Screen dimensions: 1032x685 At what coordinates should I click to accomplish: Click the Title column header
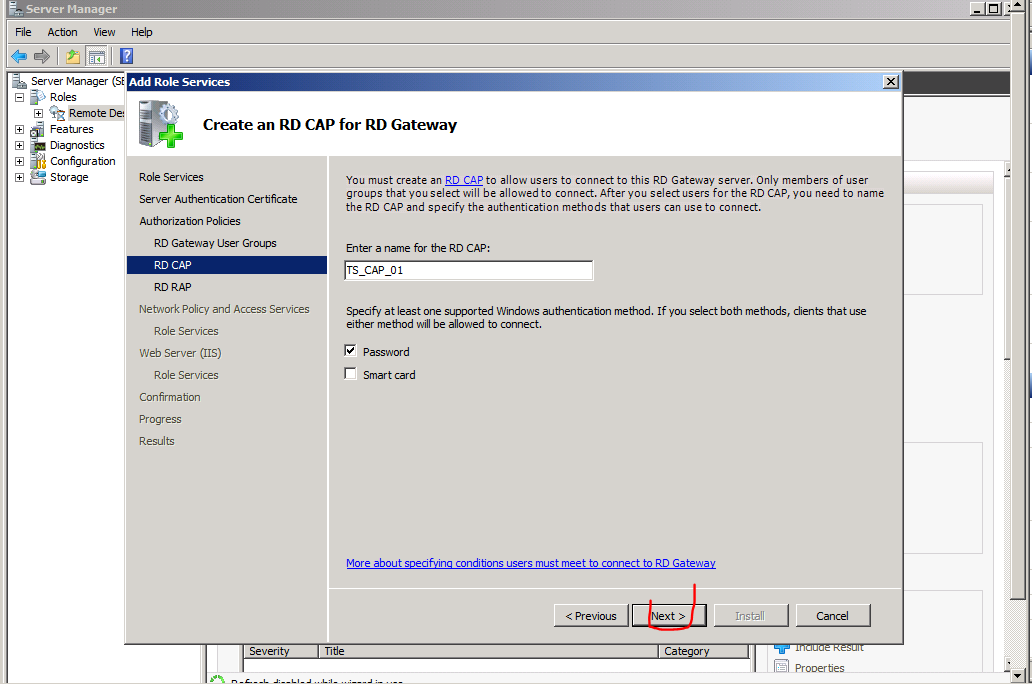488,651
